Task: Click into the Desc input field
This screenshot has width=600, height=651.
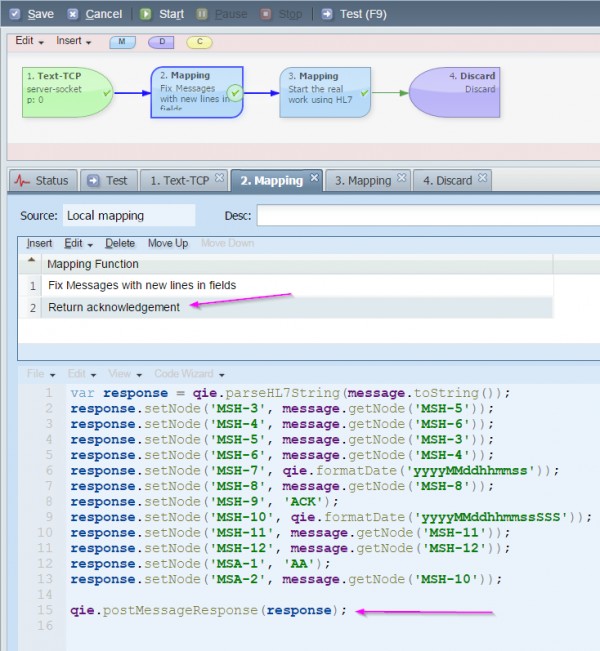Action: pyautogui.click(x=428, y=215)
